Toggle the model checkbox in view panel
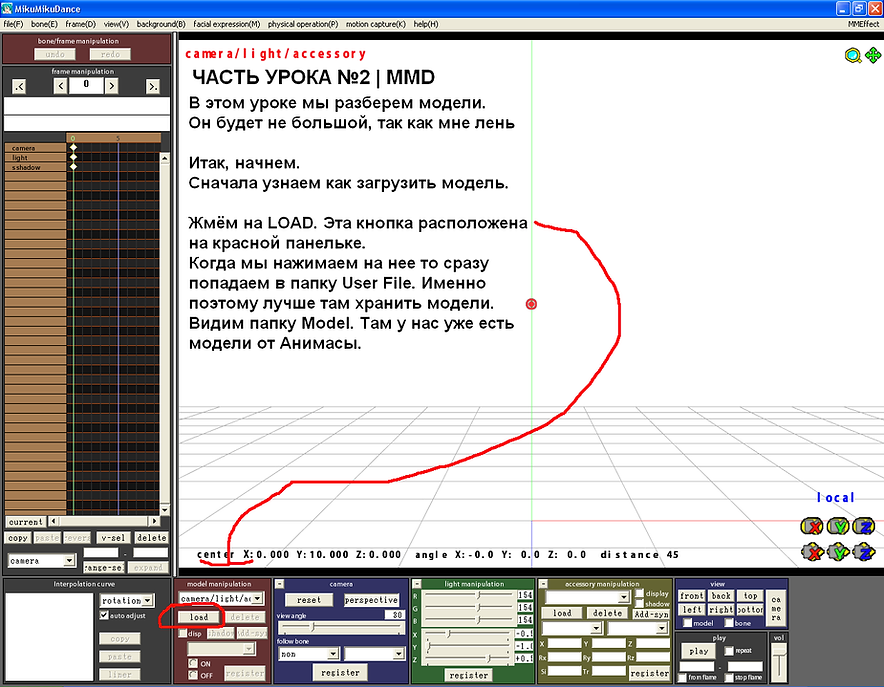The image size is (884, 687). point(688,623)
